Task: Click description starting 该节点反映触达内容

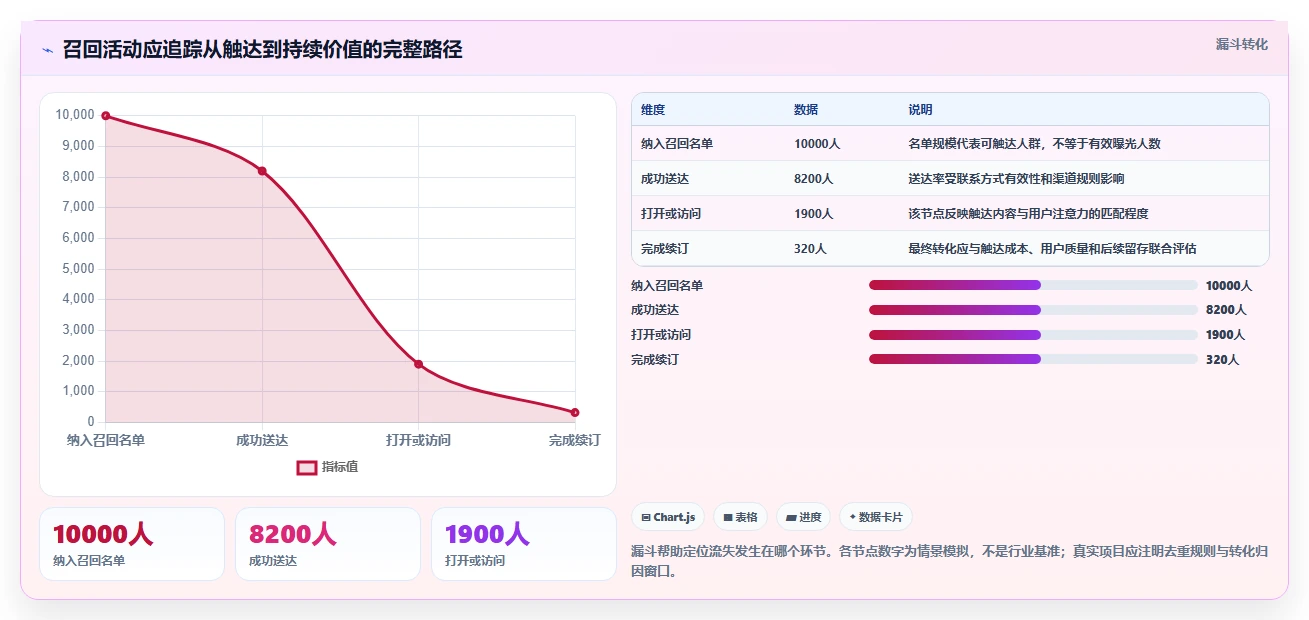Action: [1028, 214]
